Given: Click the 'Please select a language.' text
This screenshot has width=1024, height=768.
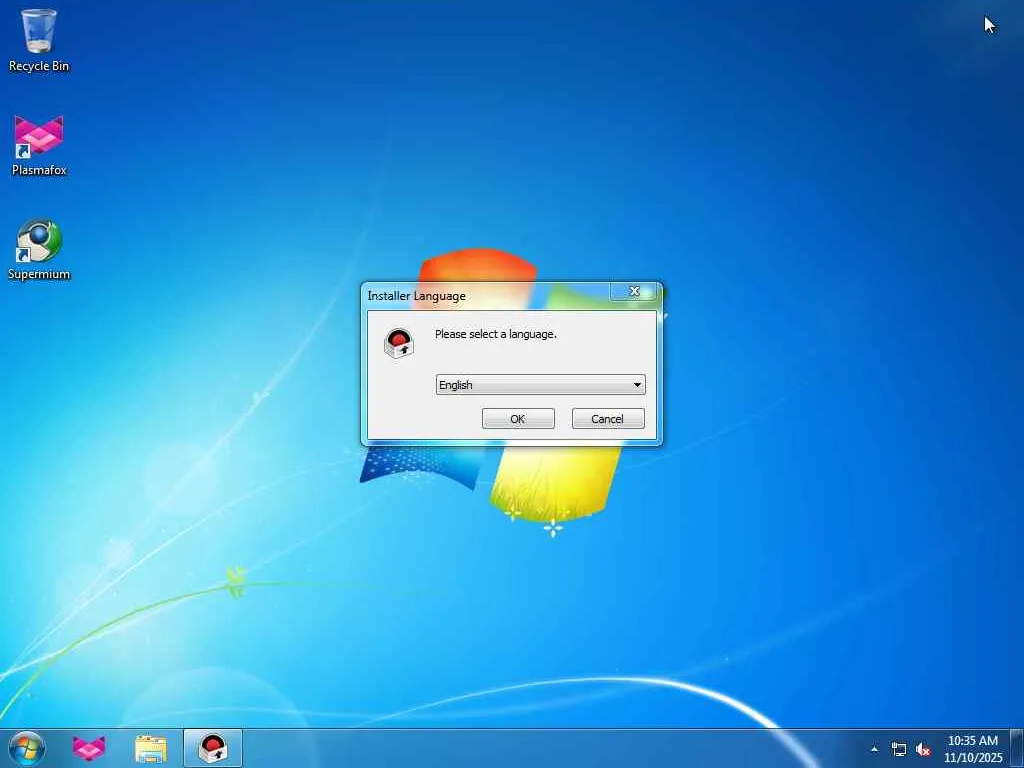Looking at the screenshot, I should [x=496, y=334].
